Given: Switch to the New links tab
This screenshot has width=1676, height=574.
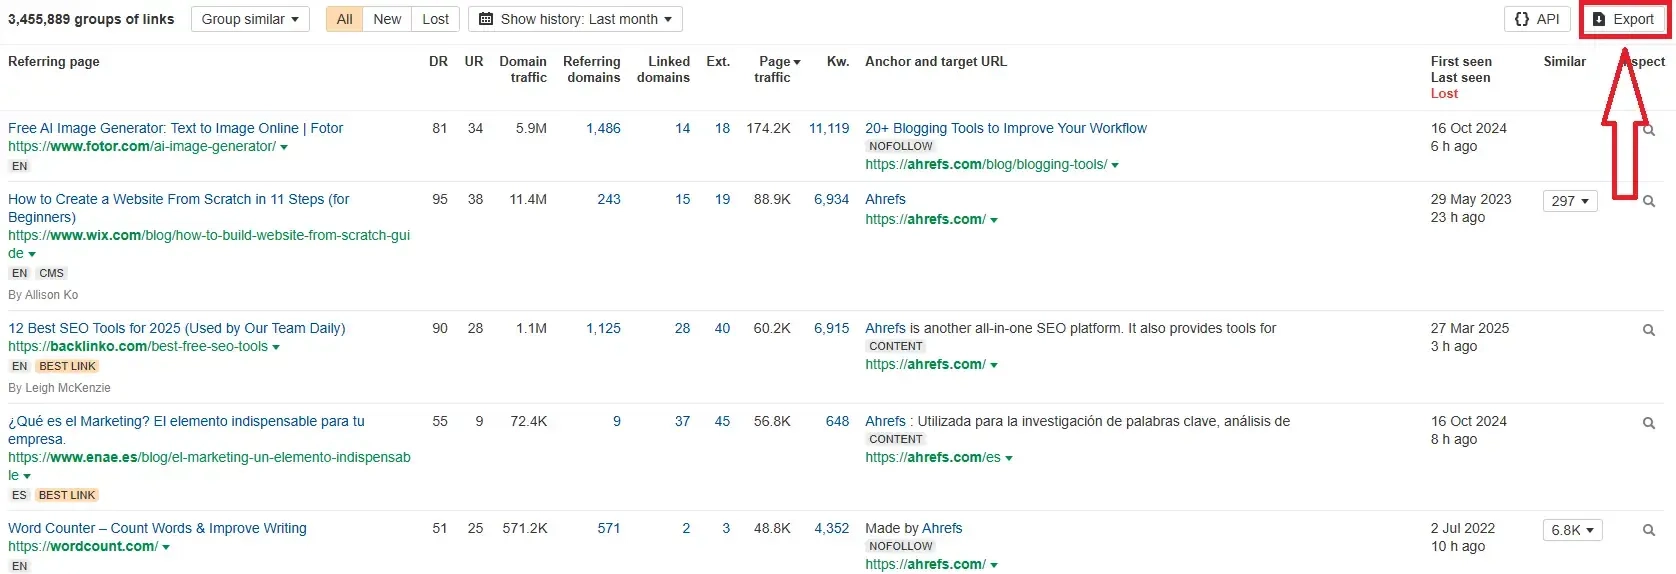Looking at the screenshot, I should point(387,19).
